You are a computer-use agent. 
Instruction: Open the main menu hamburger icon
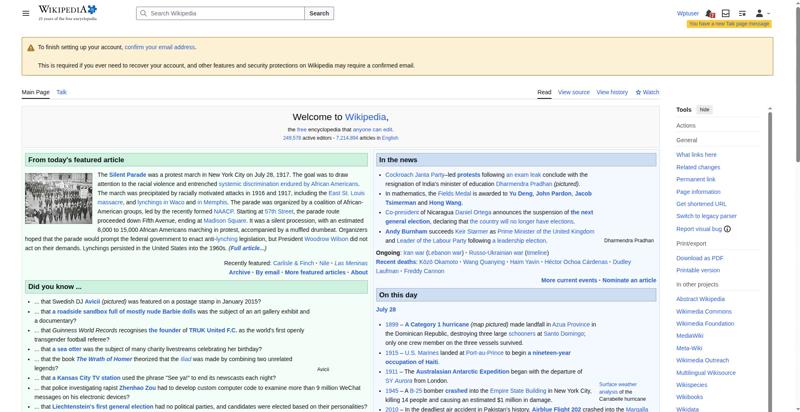tap(26, 13)
